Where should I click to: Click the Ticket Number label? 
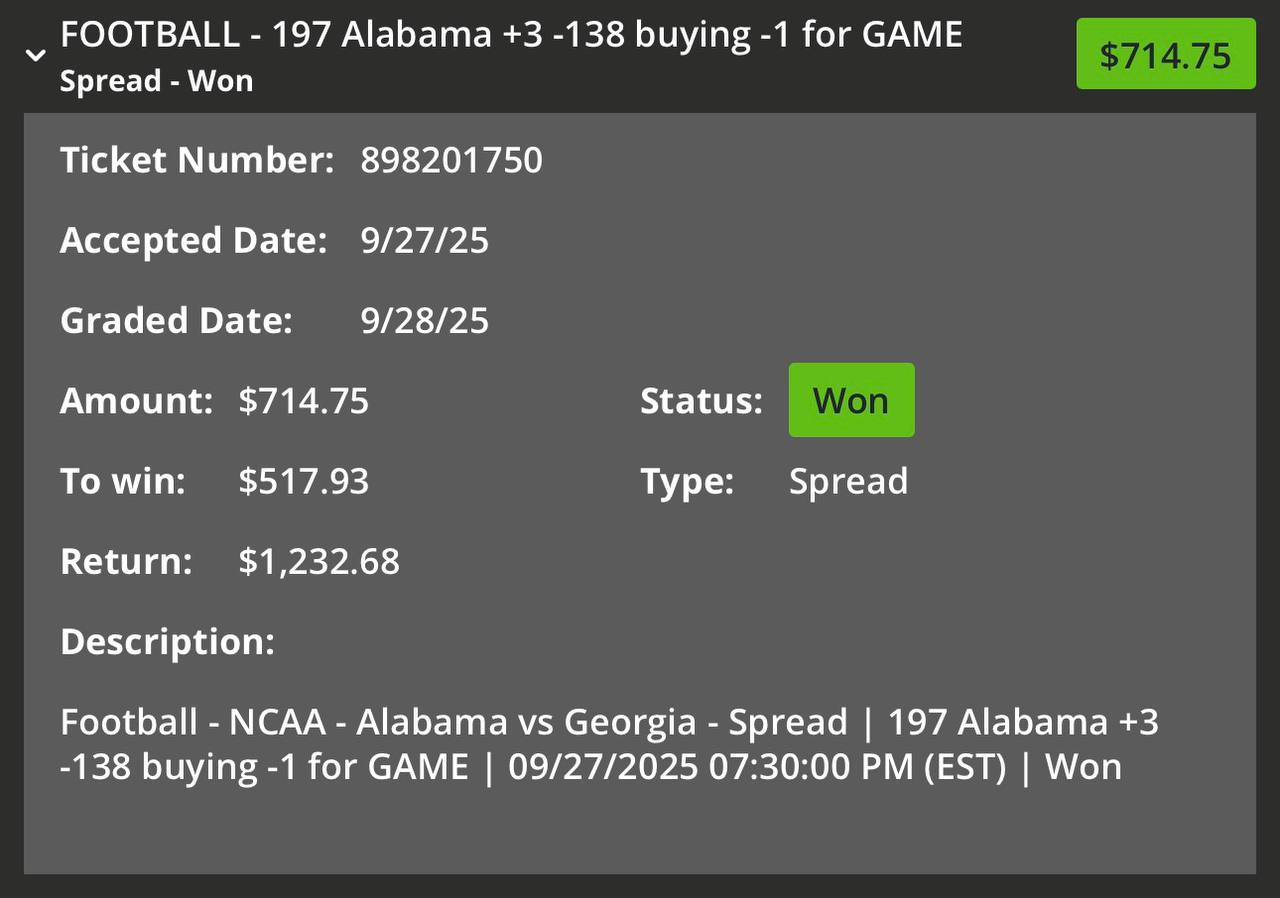pos(197,161)
